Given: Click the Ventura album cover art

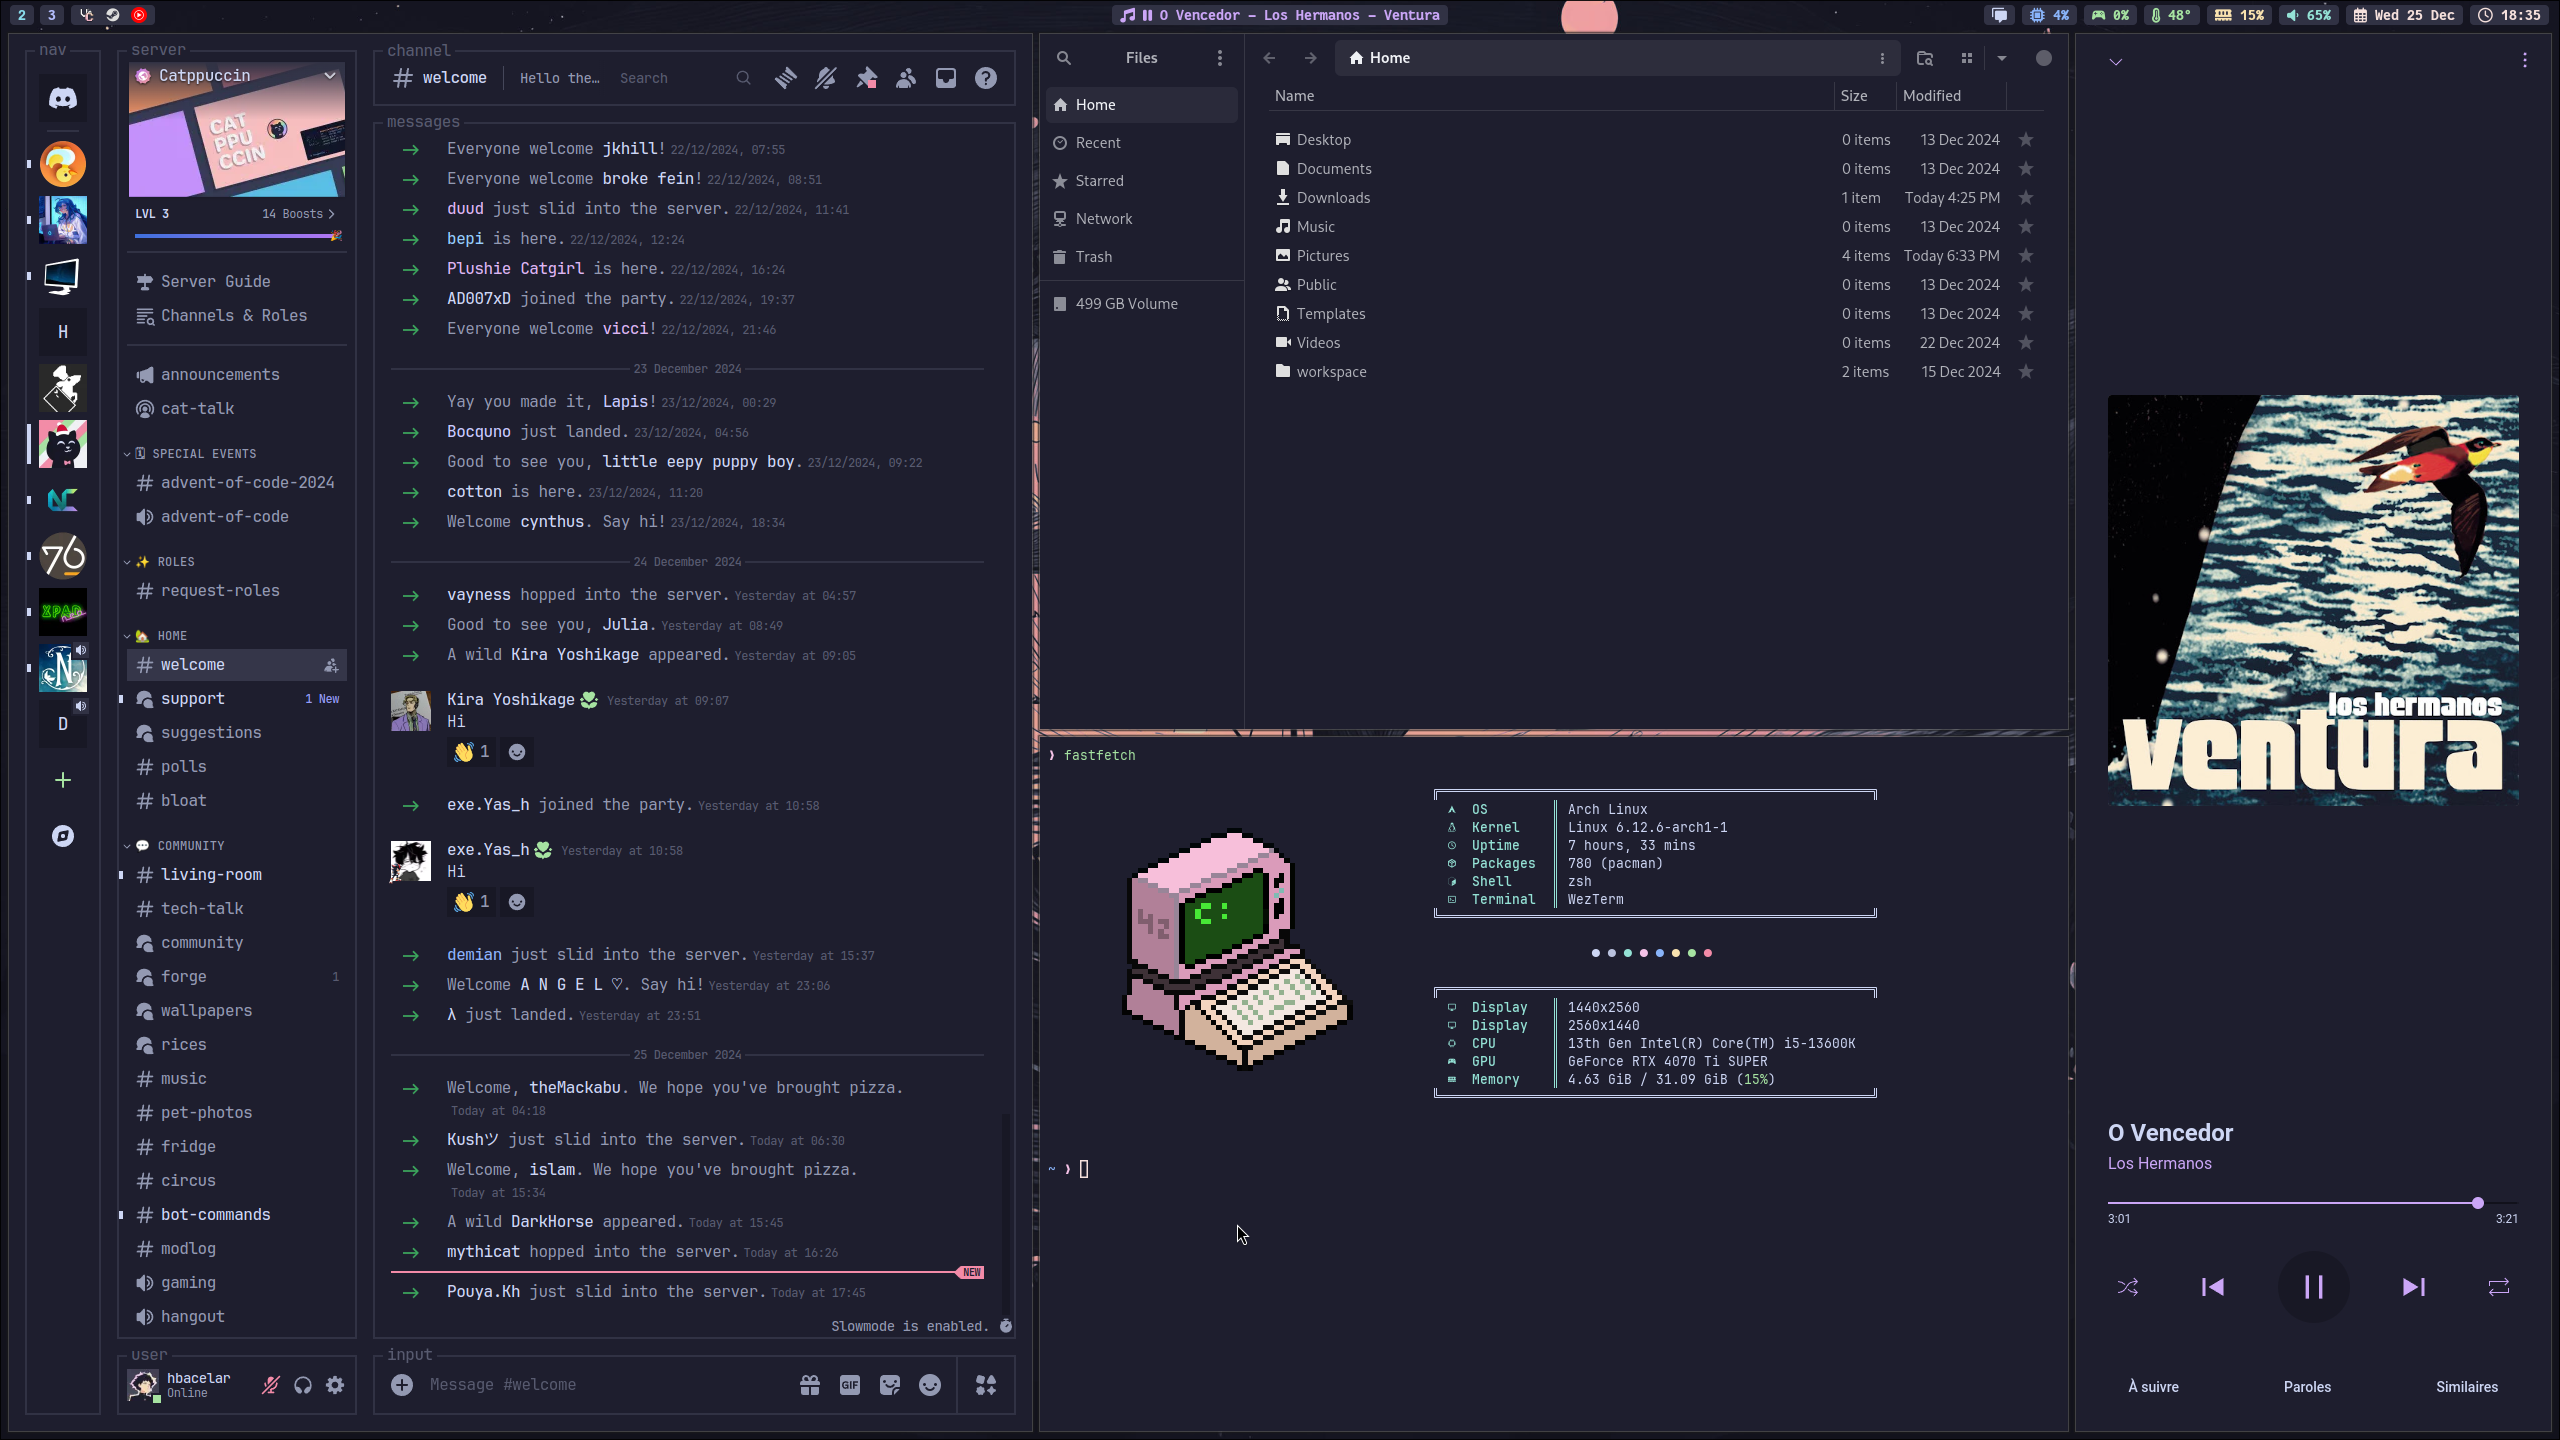Looking at the screenshot, I should [2313, 600].
